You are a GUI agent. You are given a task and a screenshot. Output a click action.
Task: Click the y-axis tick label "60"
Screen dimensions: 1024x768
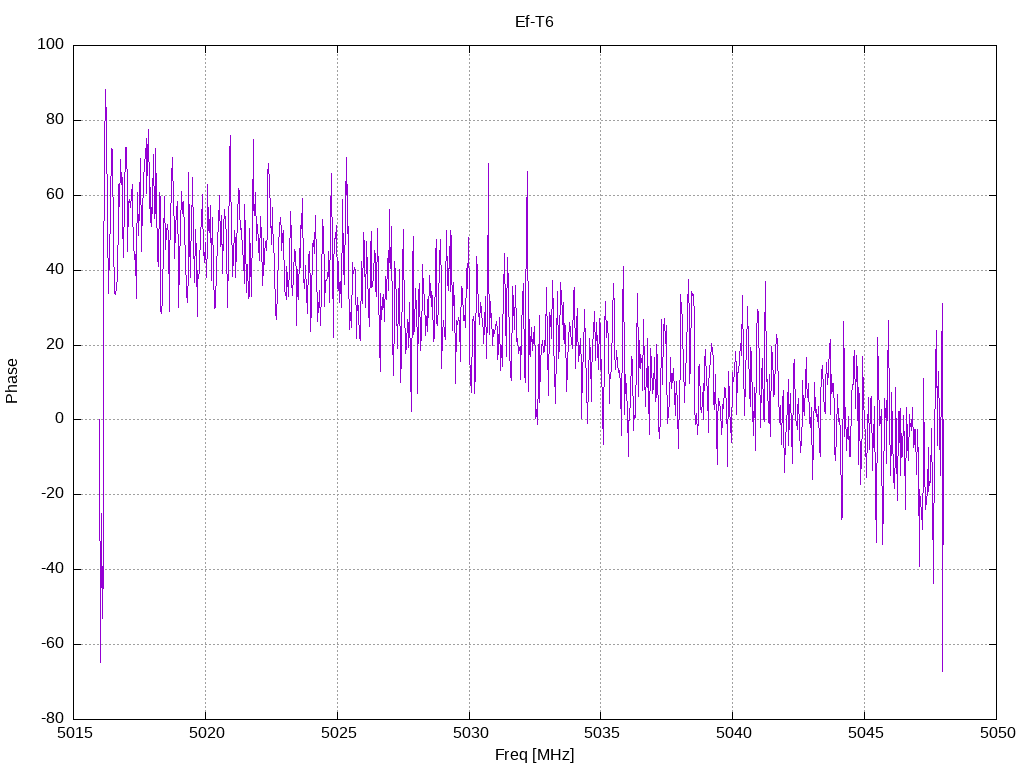(x=55, y=195)
